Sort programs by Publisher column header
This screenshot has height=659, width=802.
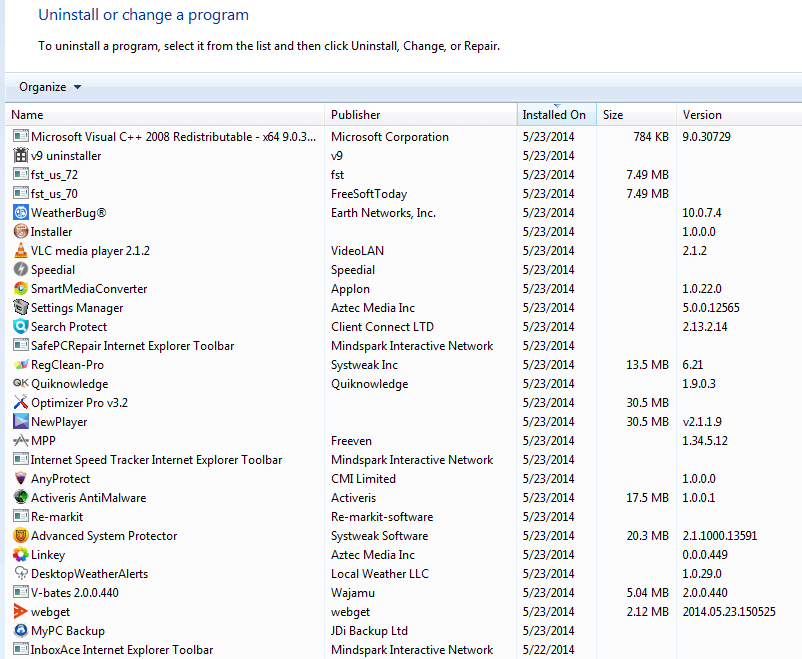pyautogui.click(x=356, y=115)
